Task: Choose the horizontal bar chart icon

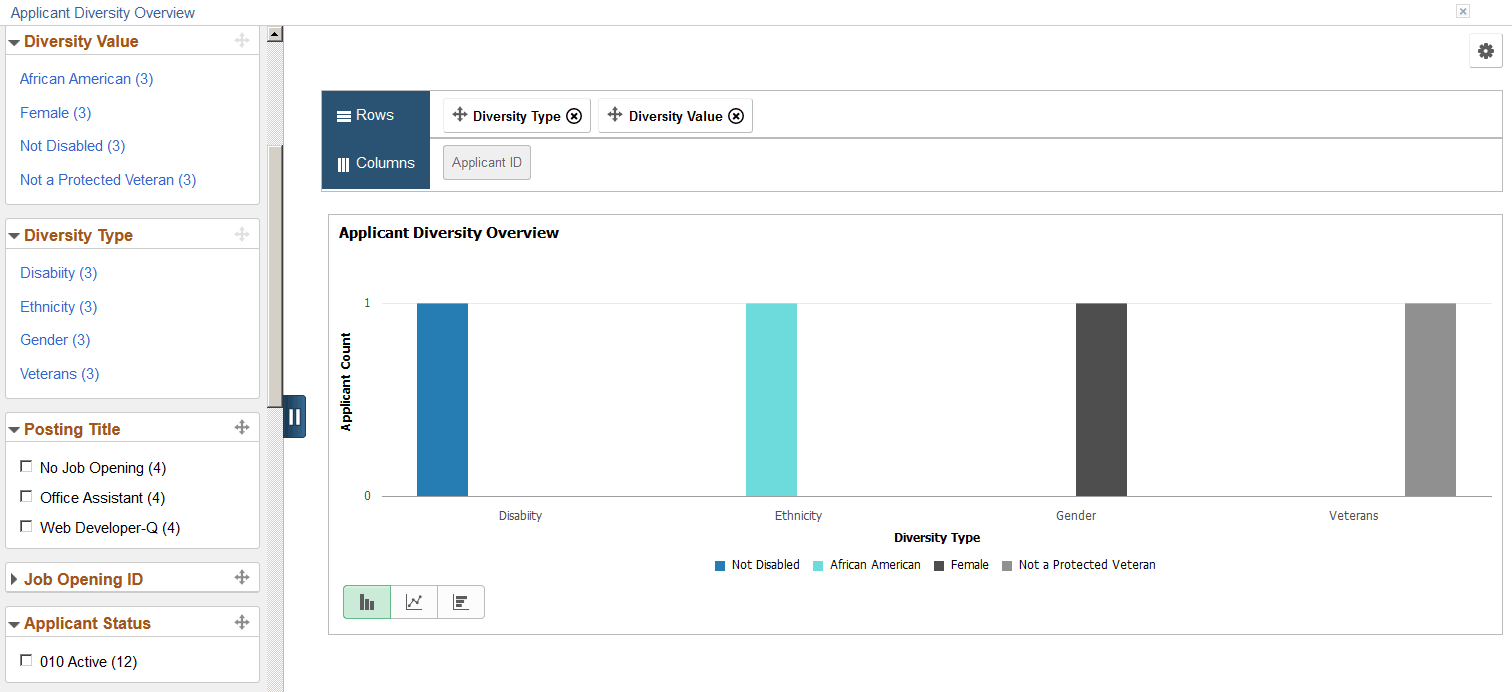Action: (x=460, y=601)
